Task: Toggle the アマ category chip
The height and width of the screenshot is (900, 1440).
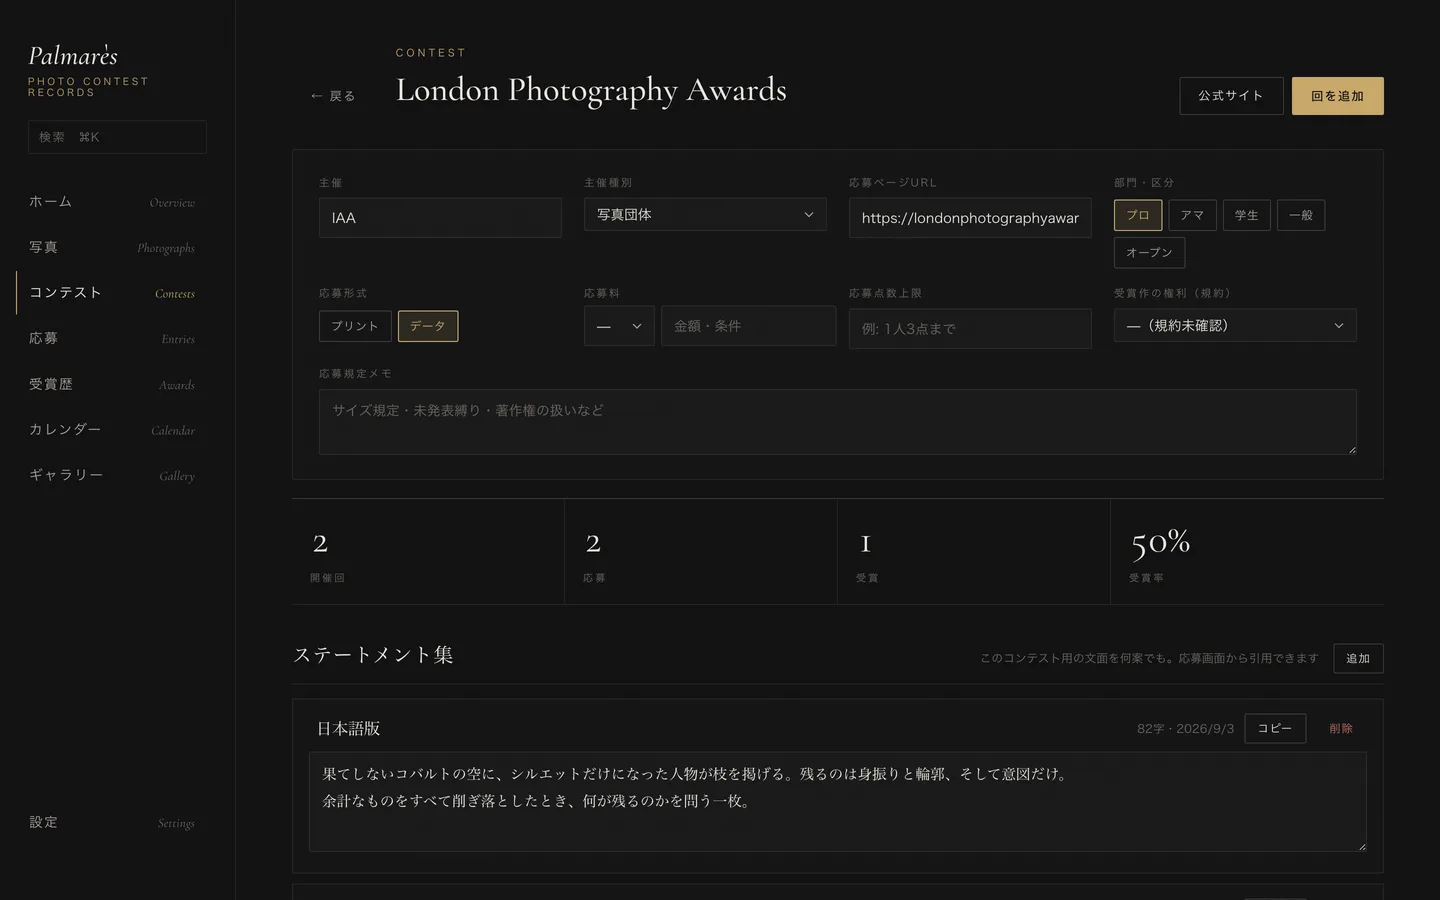Action: pyautogui.click(x=1192, y=215)
